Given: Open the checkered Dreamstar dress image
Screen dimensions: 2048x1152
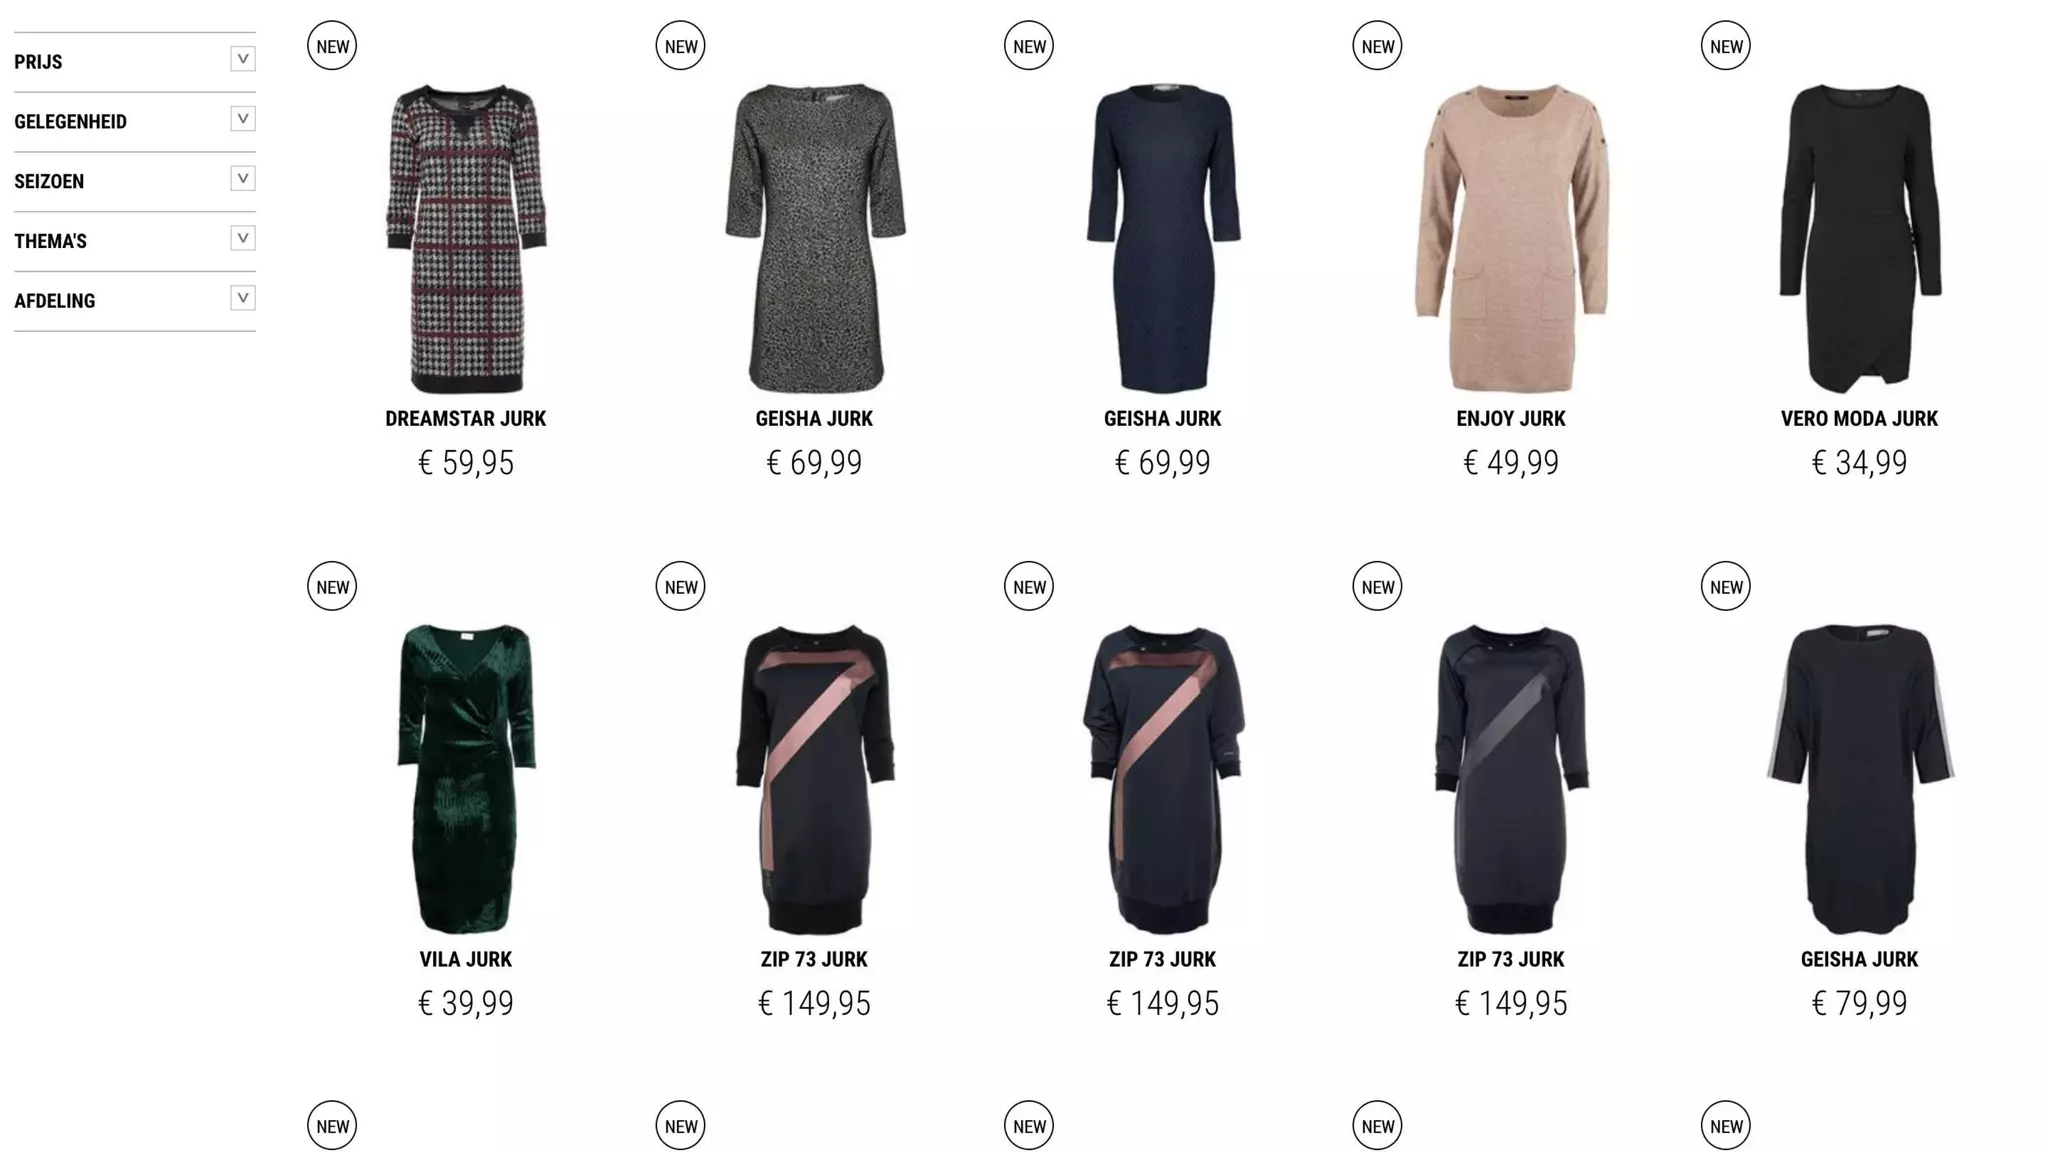Looking at the screenshot, I should (x=466, y=238).
